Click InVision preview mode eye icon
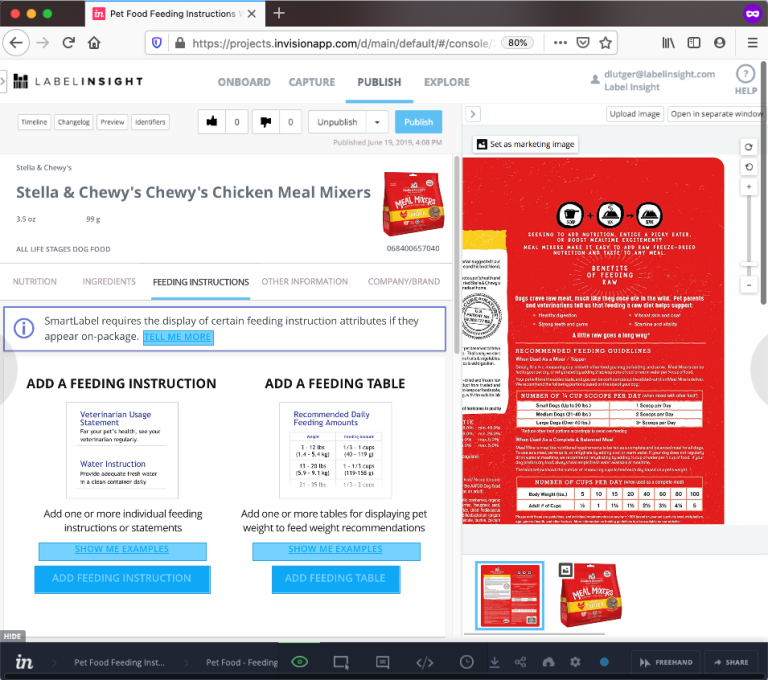The height and width of the screenshot is (680, 768). [299, 662]
